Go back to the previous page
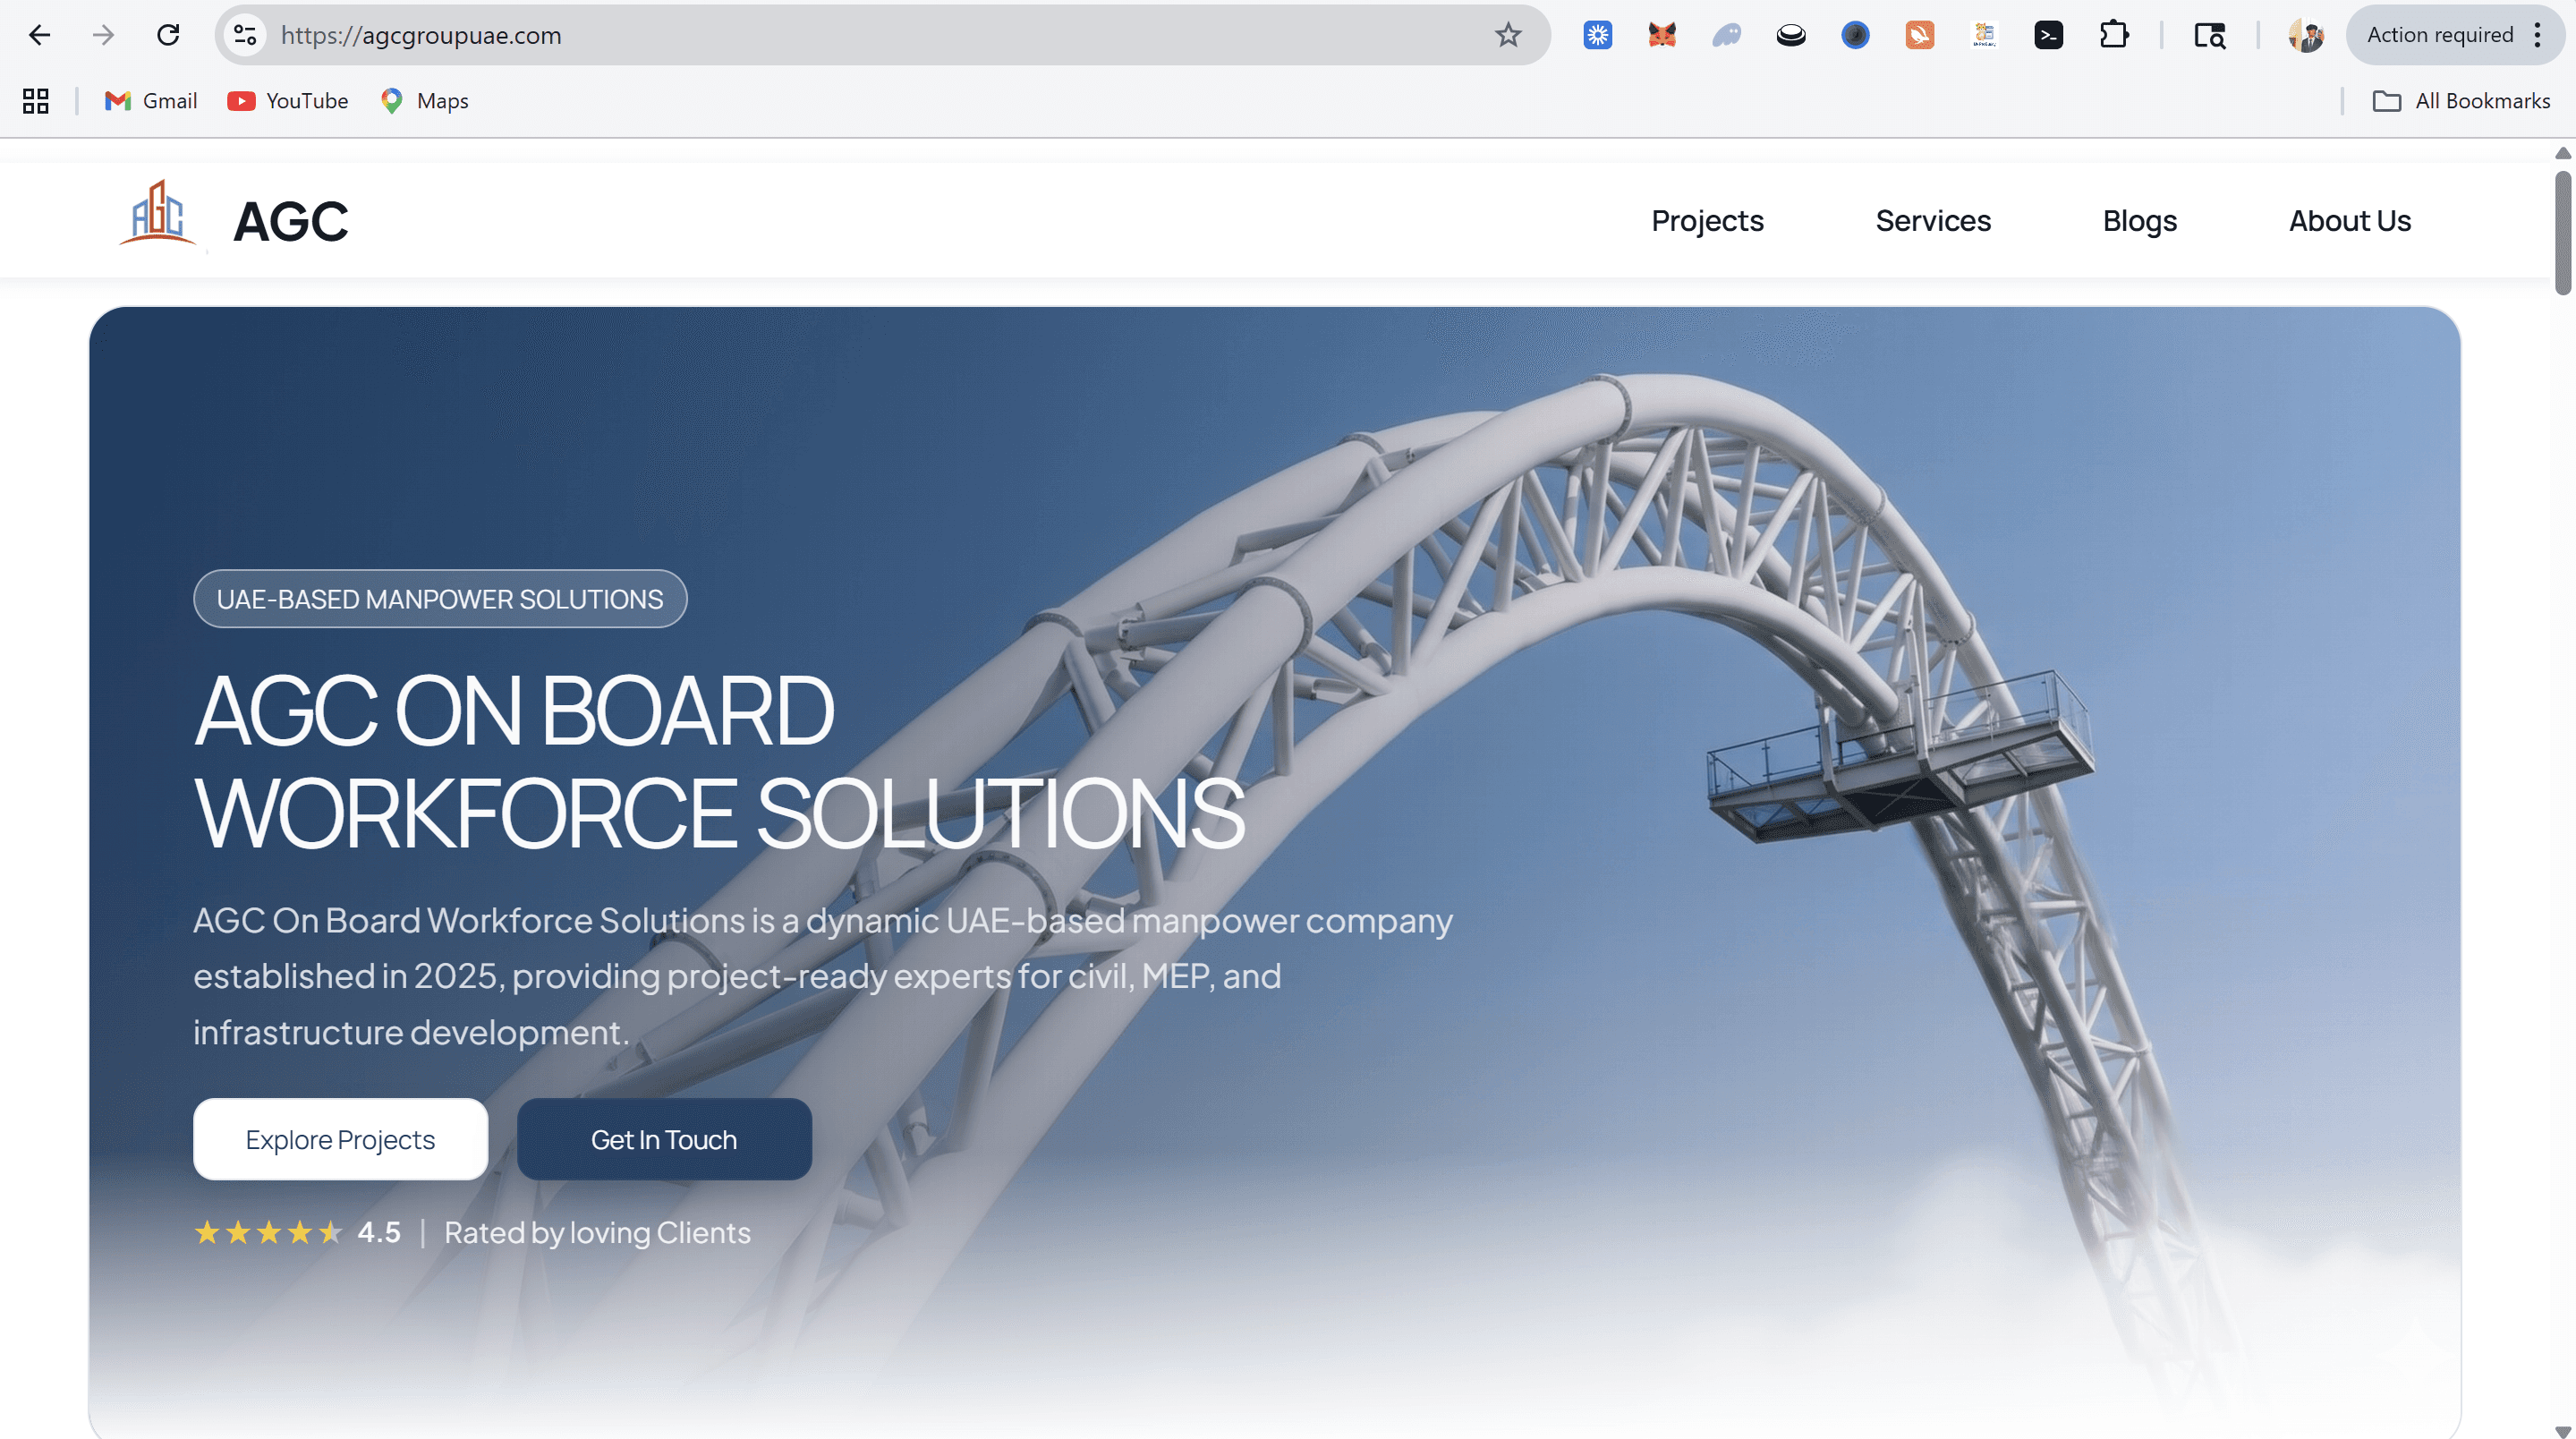 pyautogui.click(x=39, y=35)
